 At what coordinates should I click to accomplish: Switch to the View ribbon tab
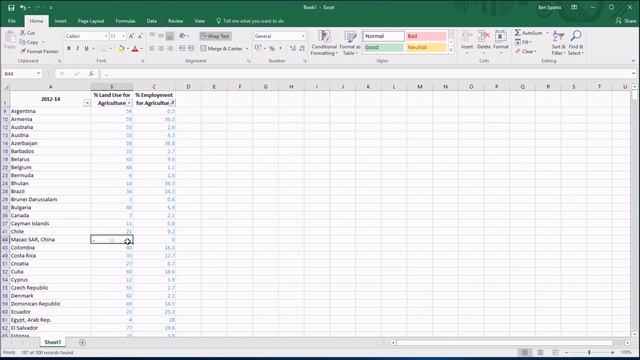tap(200, 21)
